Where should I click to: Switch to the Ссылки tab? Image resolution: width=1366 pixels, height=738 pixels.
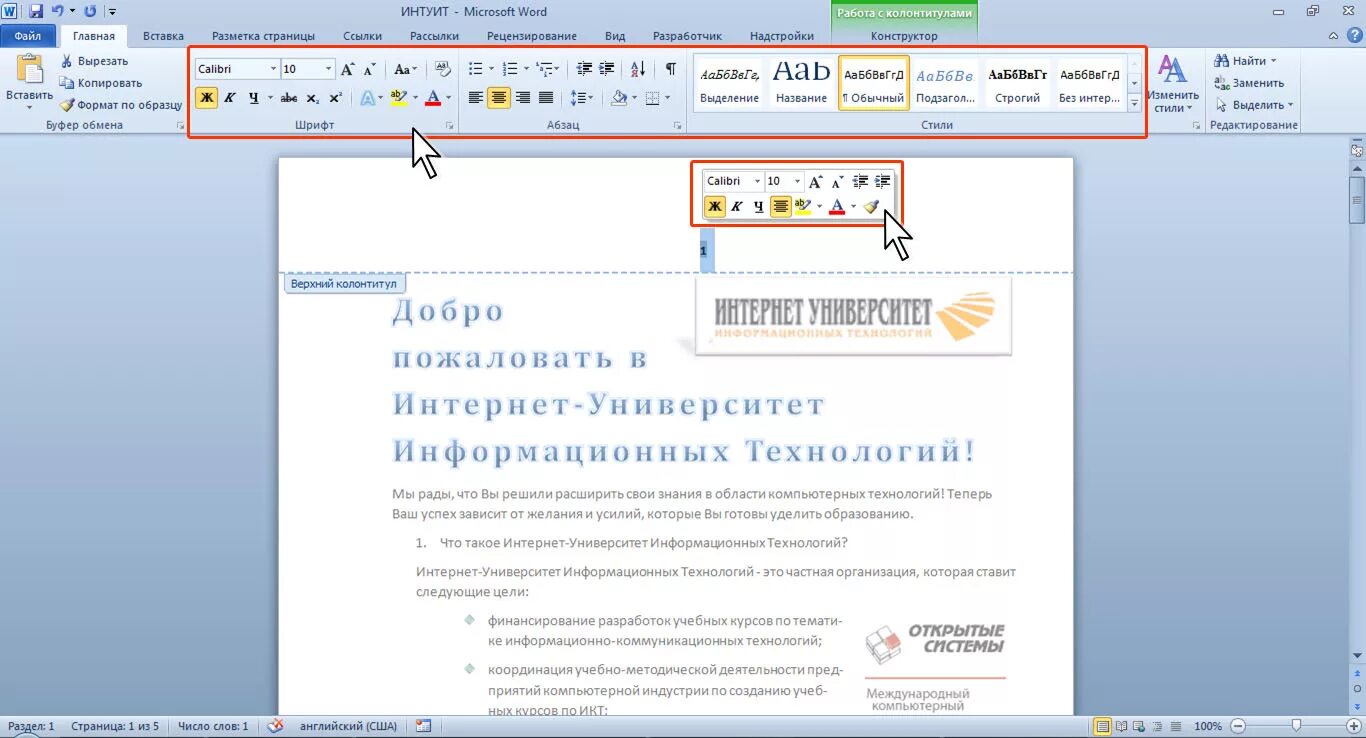362,36
